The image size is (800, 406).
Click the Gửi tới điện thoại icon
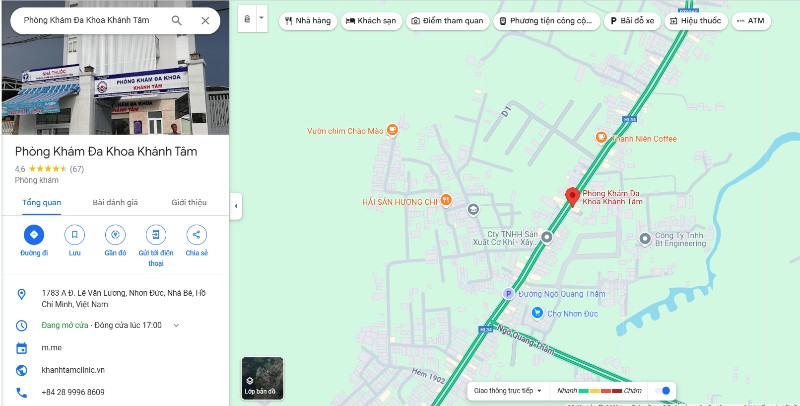coord(156,235)
